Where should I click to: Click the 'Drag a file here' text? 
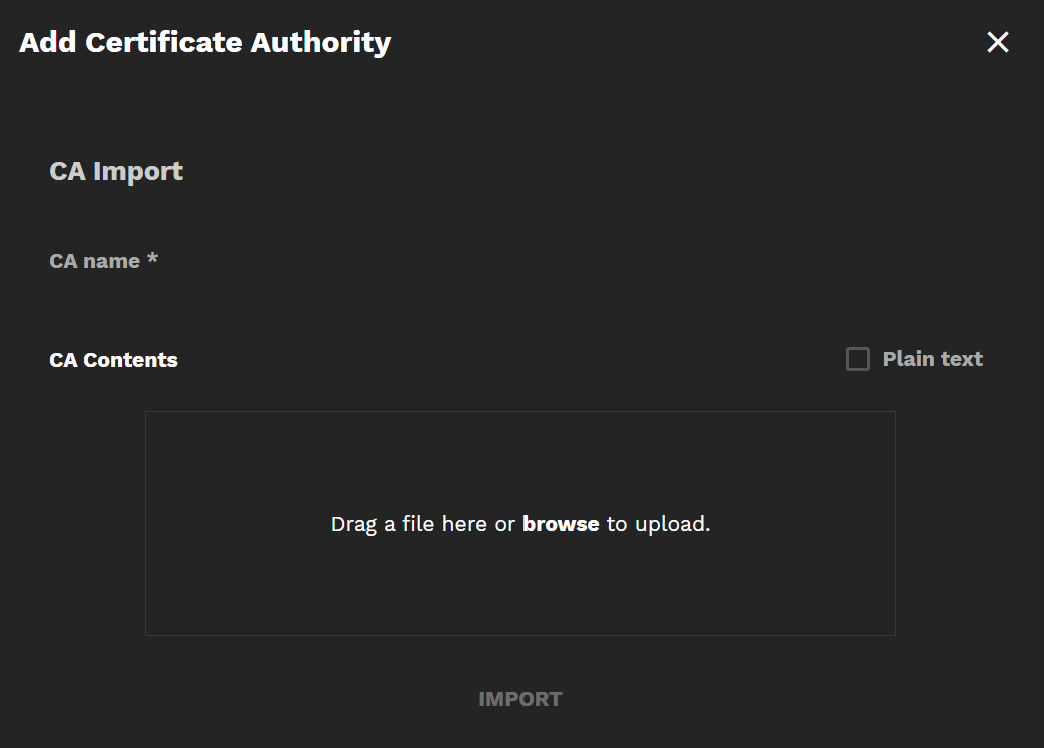(409, 524)
